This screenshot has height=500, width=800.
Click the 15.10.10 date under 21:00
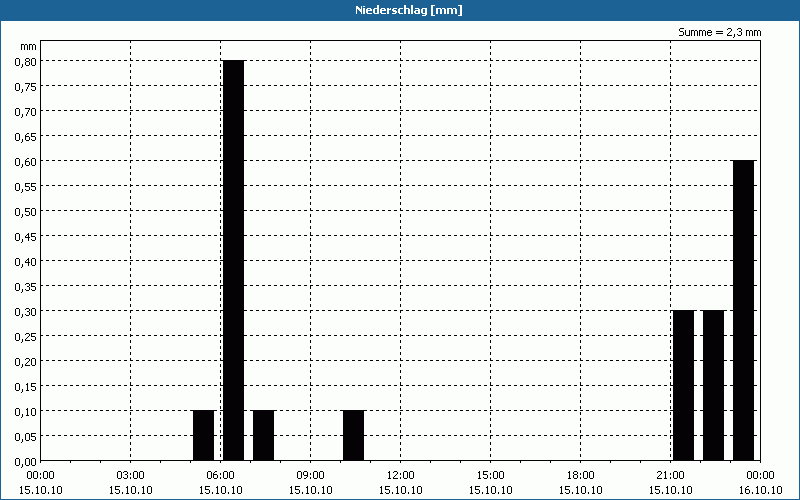click(670, 490)
